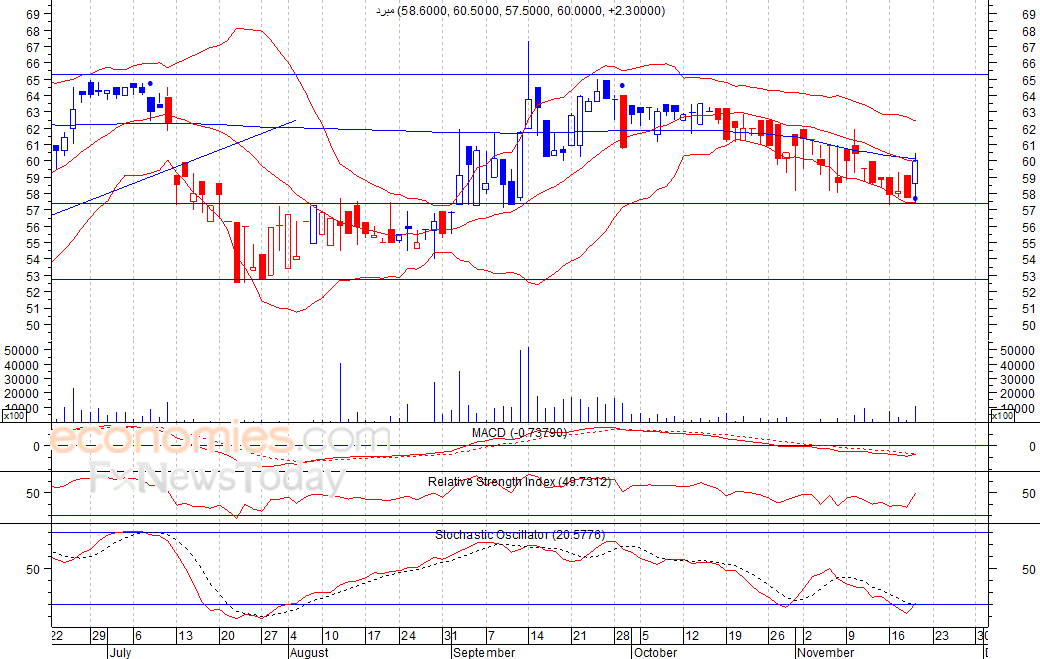Click the August month label on the time axis
This screenshot has height=659, width=1040.
pyautogui.click(x=309, y=652)
